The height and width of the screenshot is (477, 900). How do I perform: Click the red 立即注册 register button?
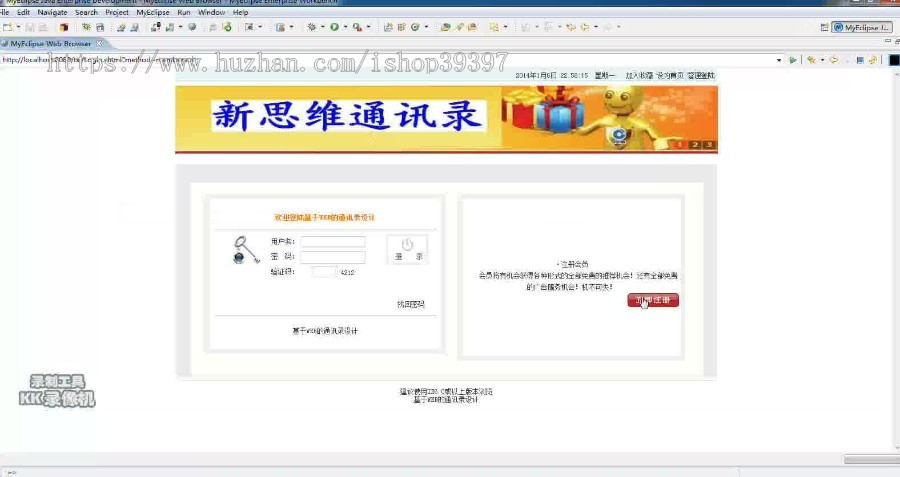653,300
